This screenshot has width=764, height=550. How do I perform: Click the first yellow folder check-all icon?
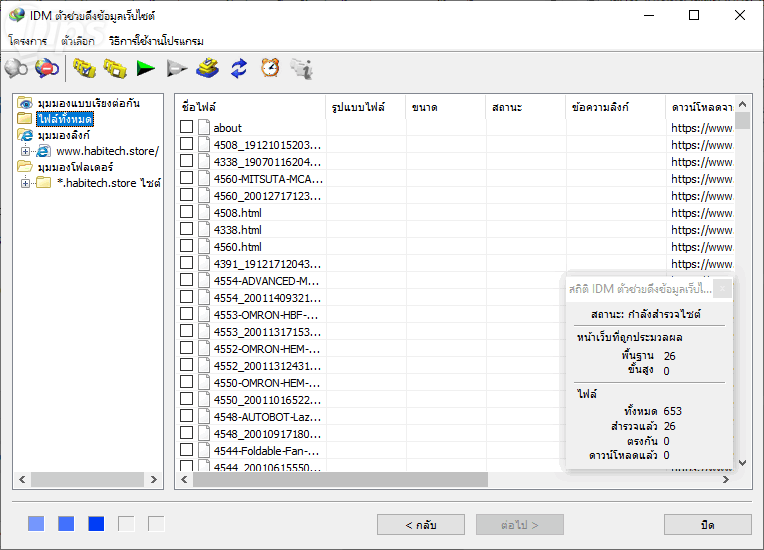point(84,68)
